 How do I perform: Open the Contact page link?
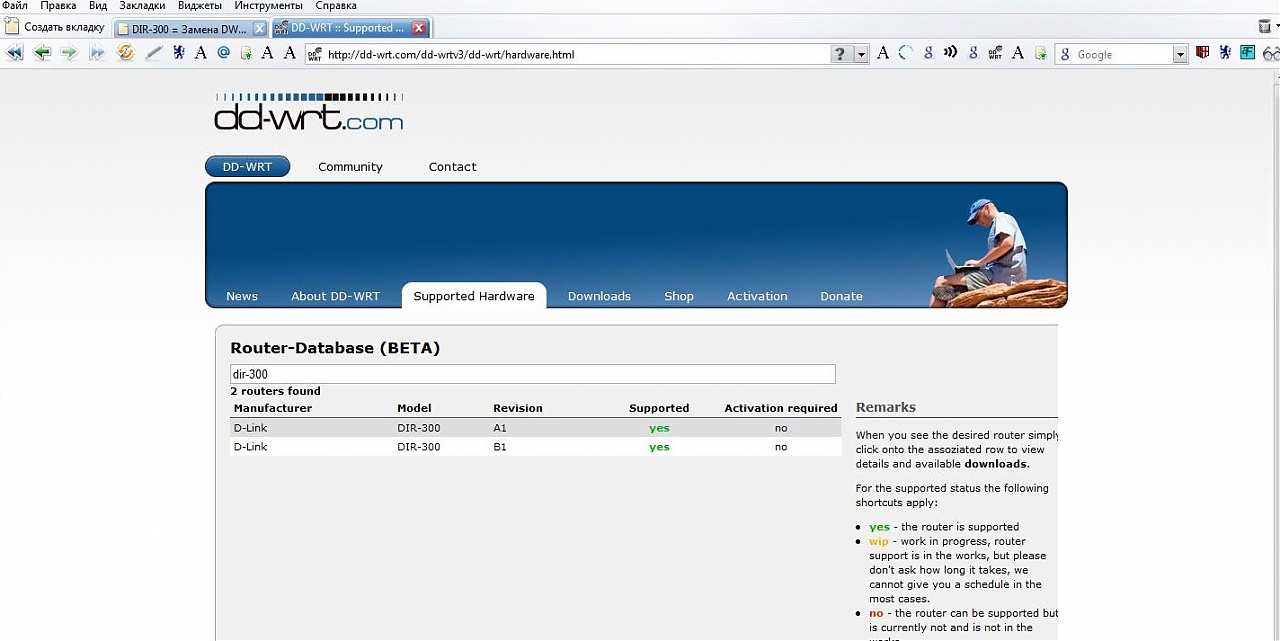coord(452,167)
